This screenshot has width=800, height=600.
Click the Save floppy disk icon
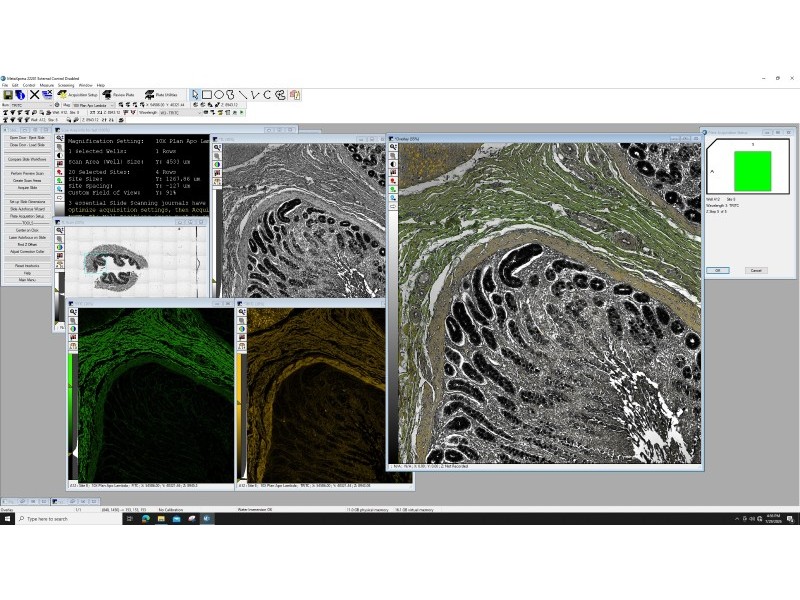[x=8, y=95]
